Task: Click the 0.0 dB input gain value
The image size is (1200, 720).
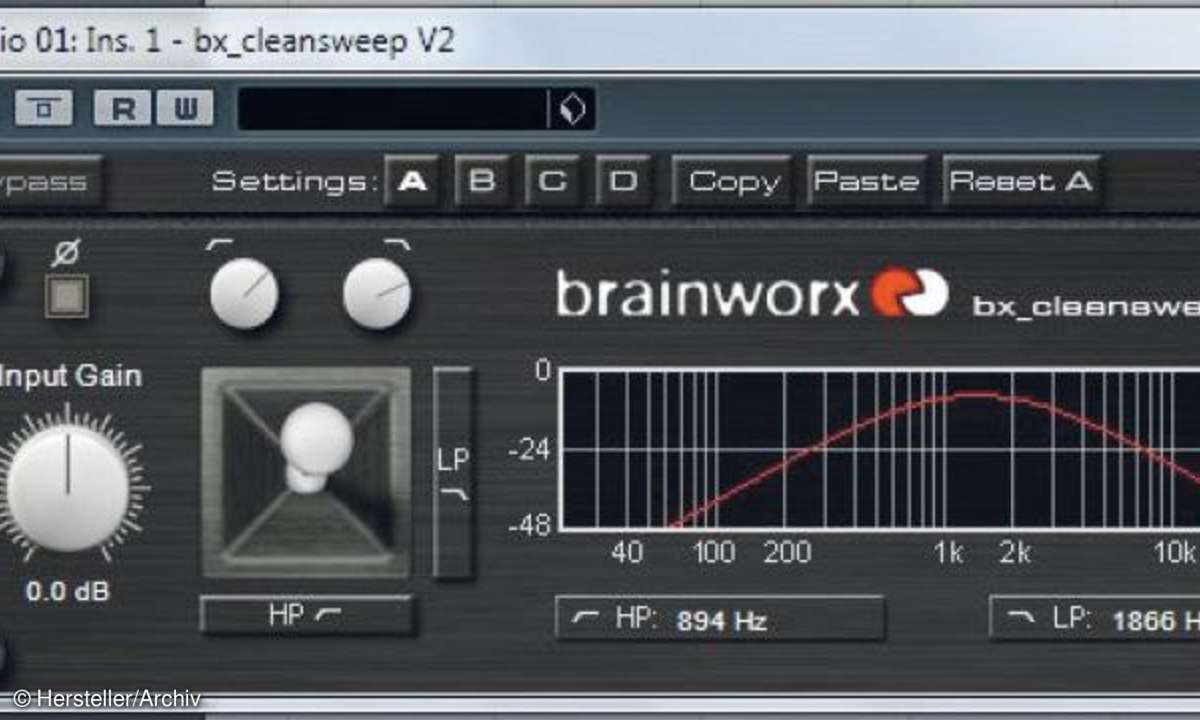Action: pos(67,591)
